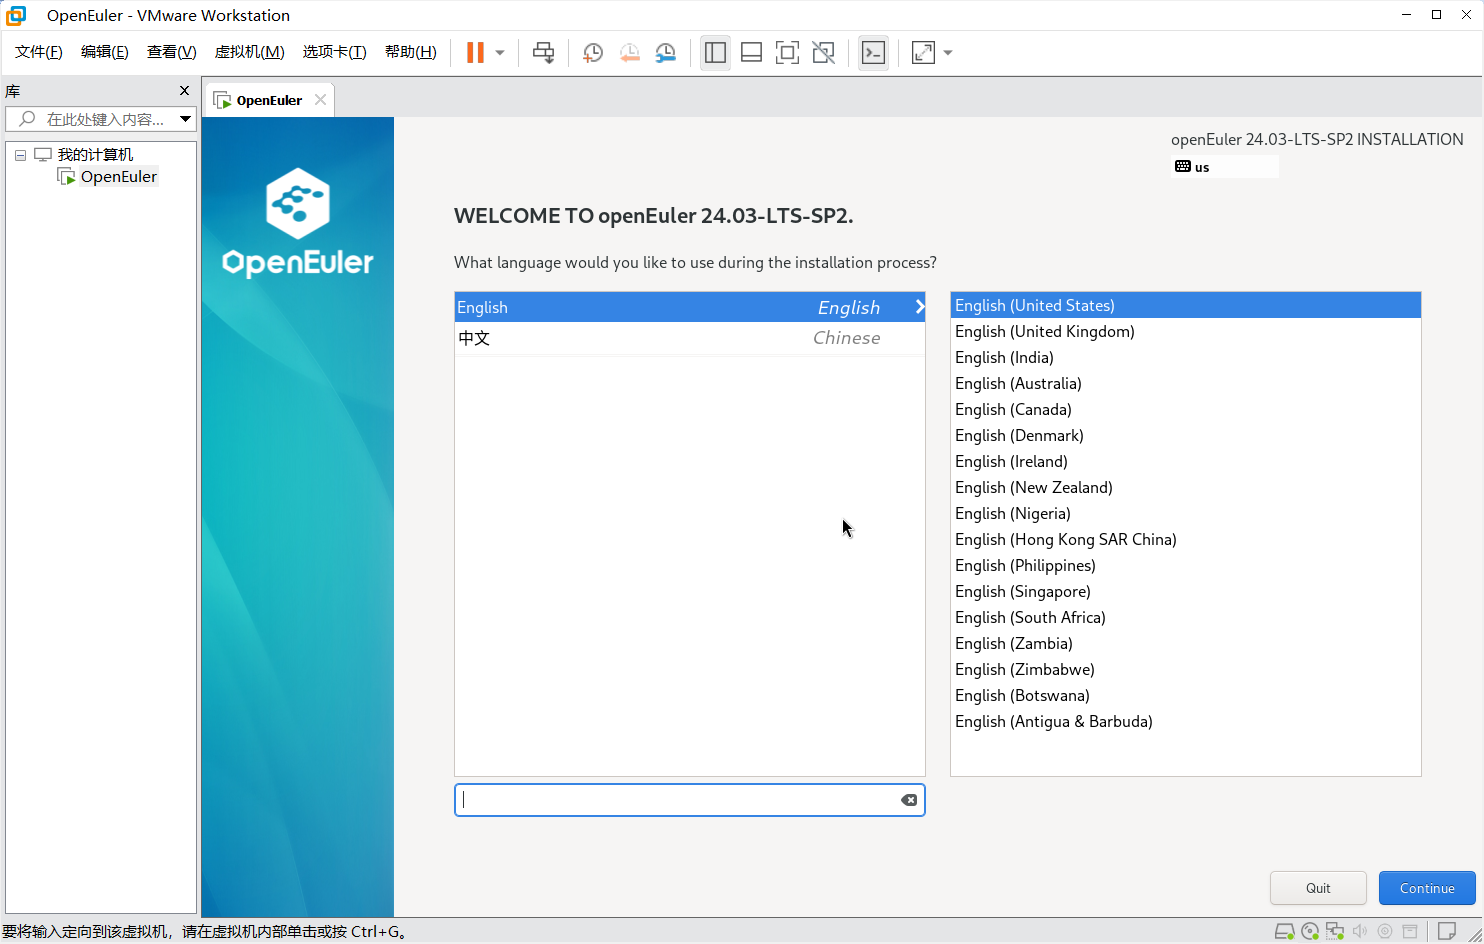Click the VMware Workstation title bar logo

16,15
